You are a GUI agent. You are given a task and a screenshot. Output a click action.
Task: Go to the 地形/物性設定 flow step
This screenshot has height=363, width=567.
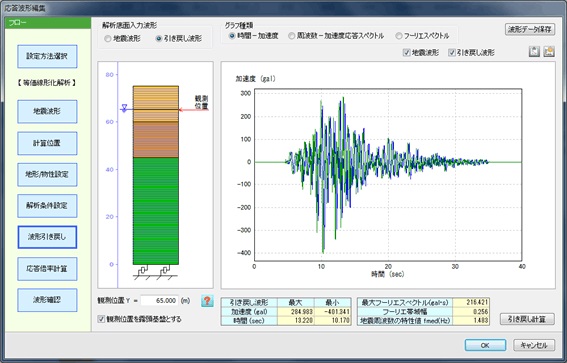coord(47,175)
